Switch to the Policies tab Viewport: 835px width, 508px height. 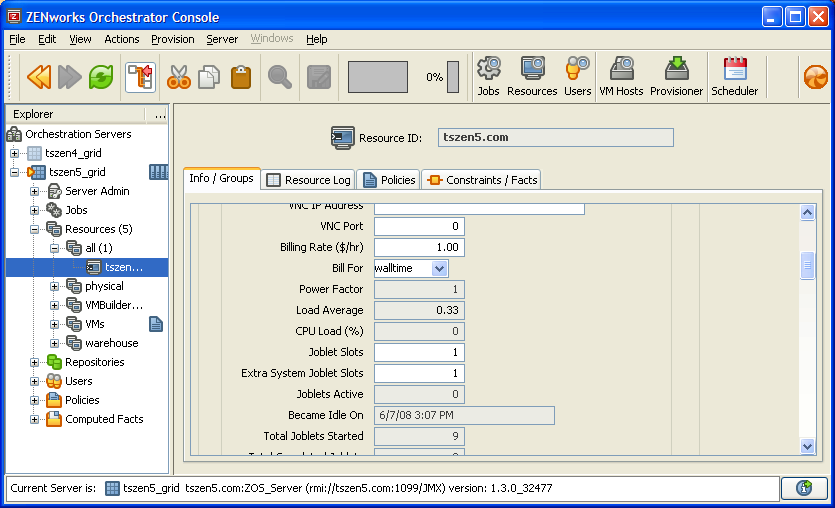pyautogui.click(x=389, y=180)
